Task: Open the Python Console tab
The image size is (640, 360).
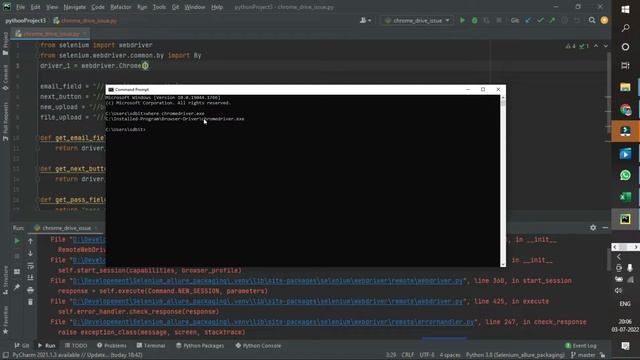Action: point(258,345)
